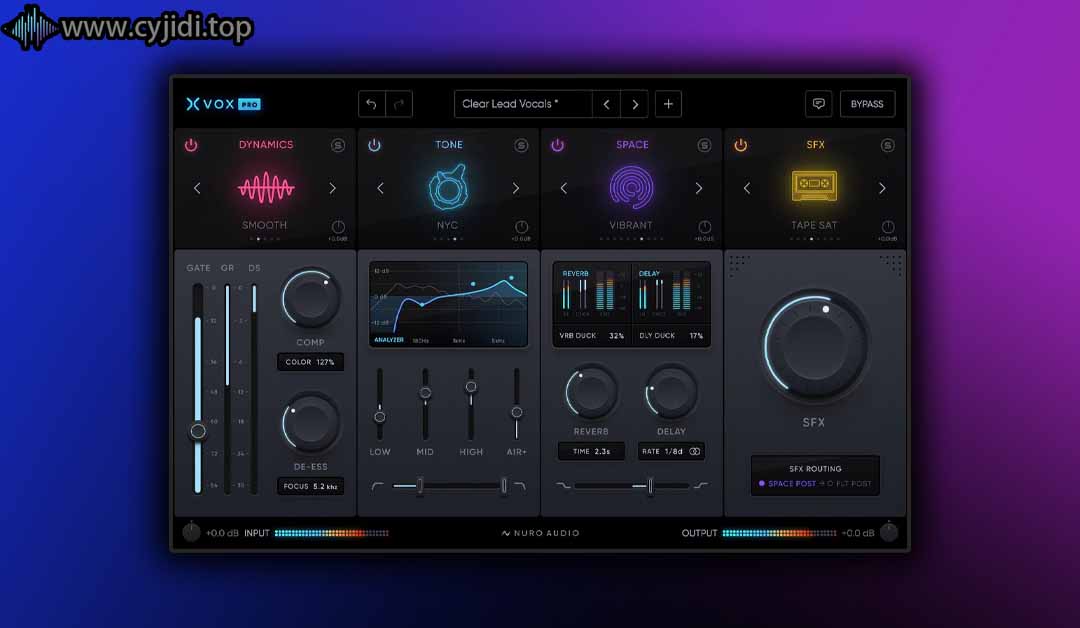The image size is (1080, 628).
Task: Click the plus button to save preset
Action: [x=668, y=104]
